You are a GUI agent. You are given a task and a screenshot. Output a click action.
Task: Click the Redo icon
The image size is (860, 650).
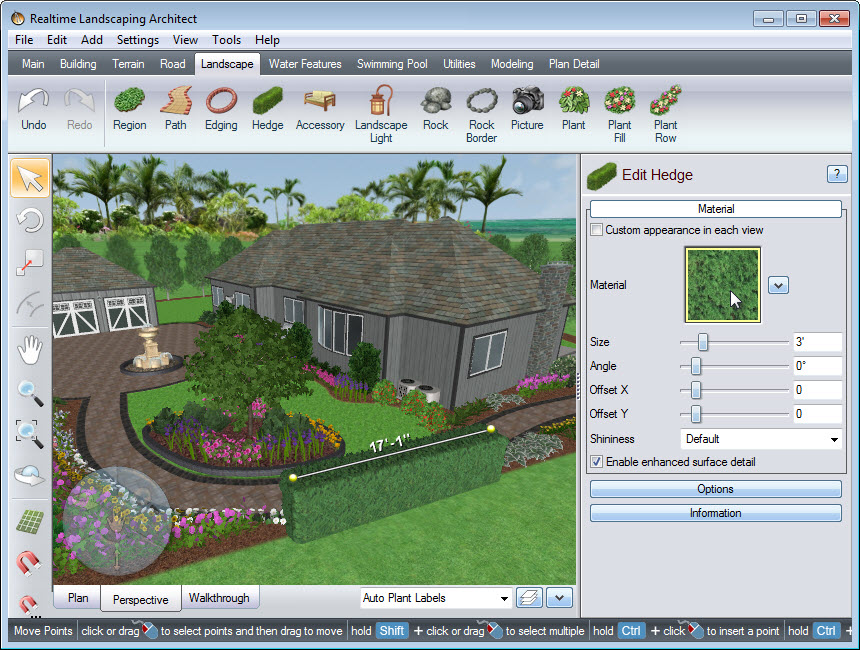[x=80, y=109]
